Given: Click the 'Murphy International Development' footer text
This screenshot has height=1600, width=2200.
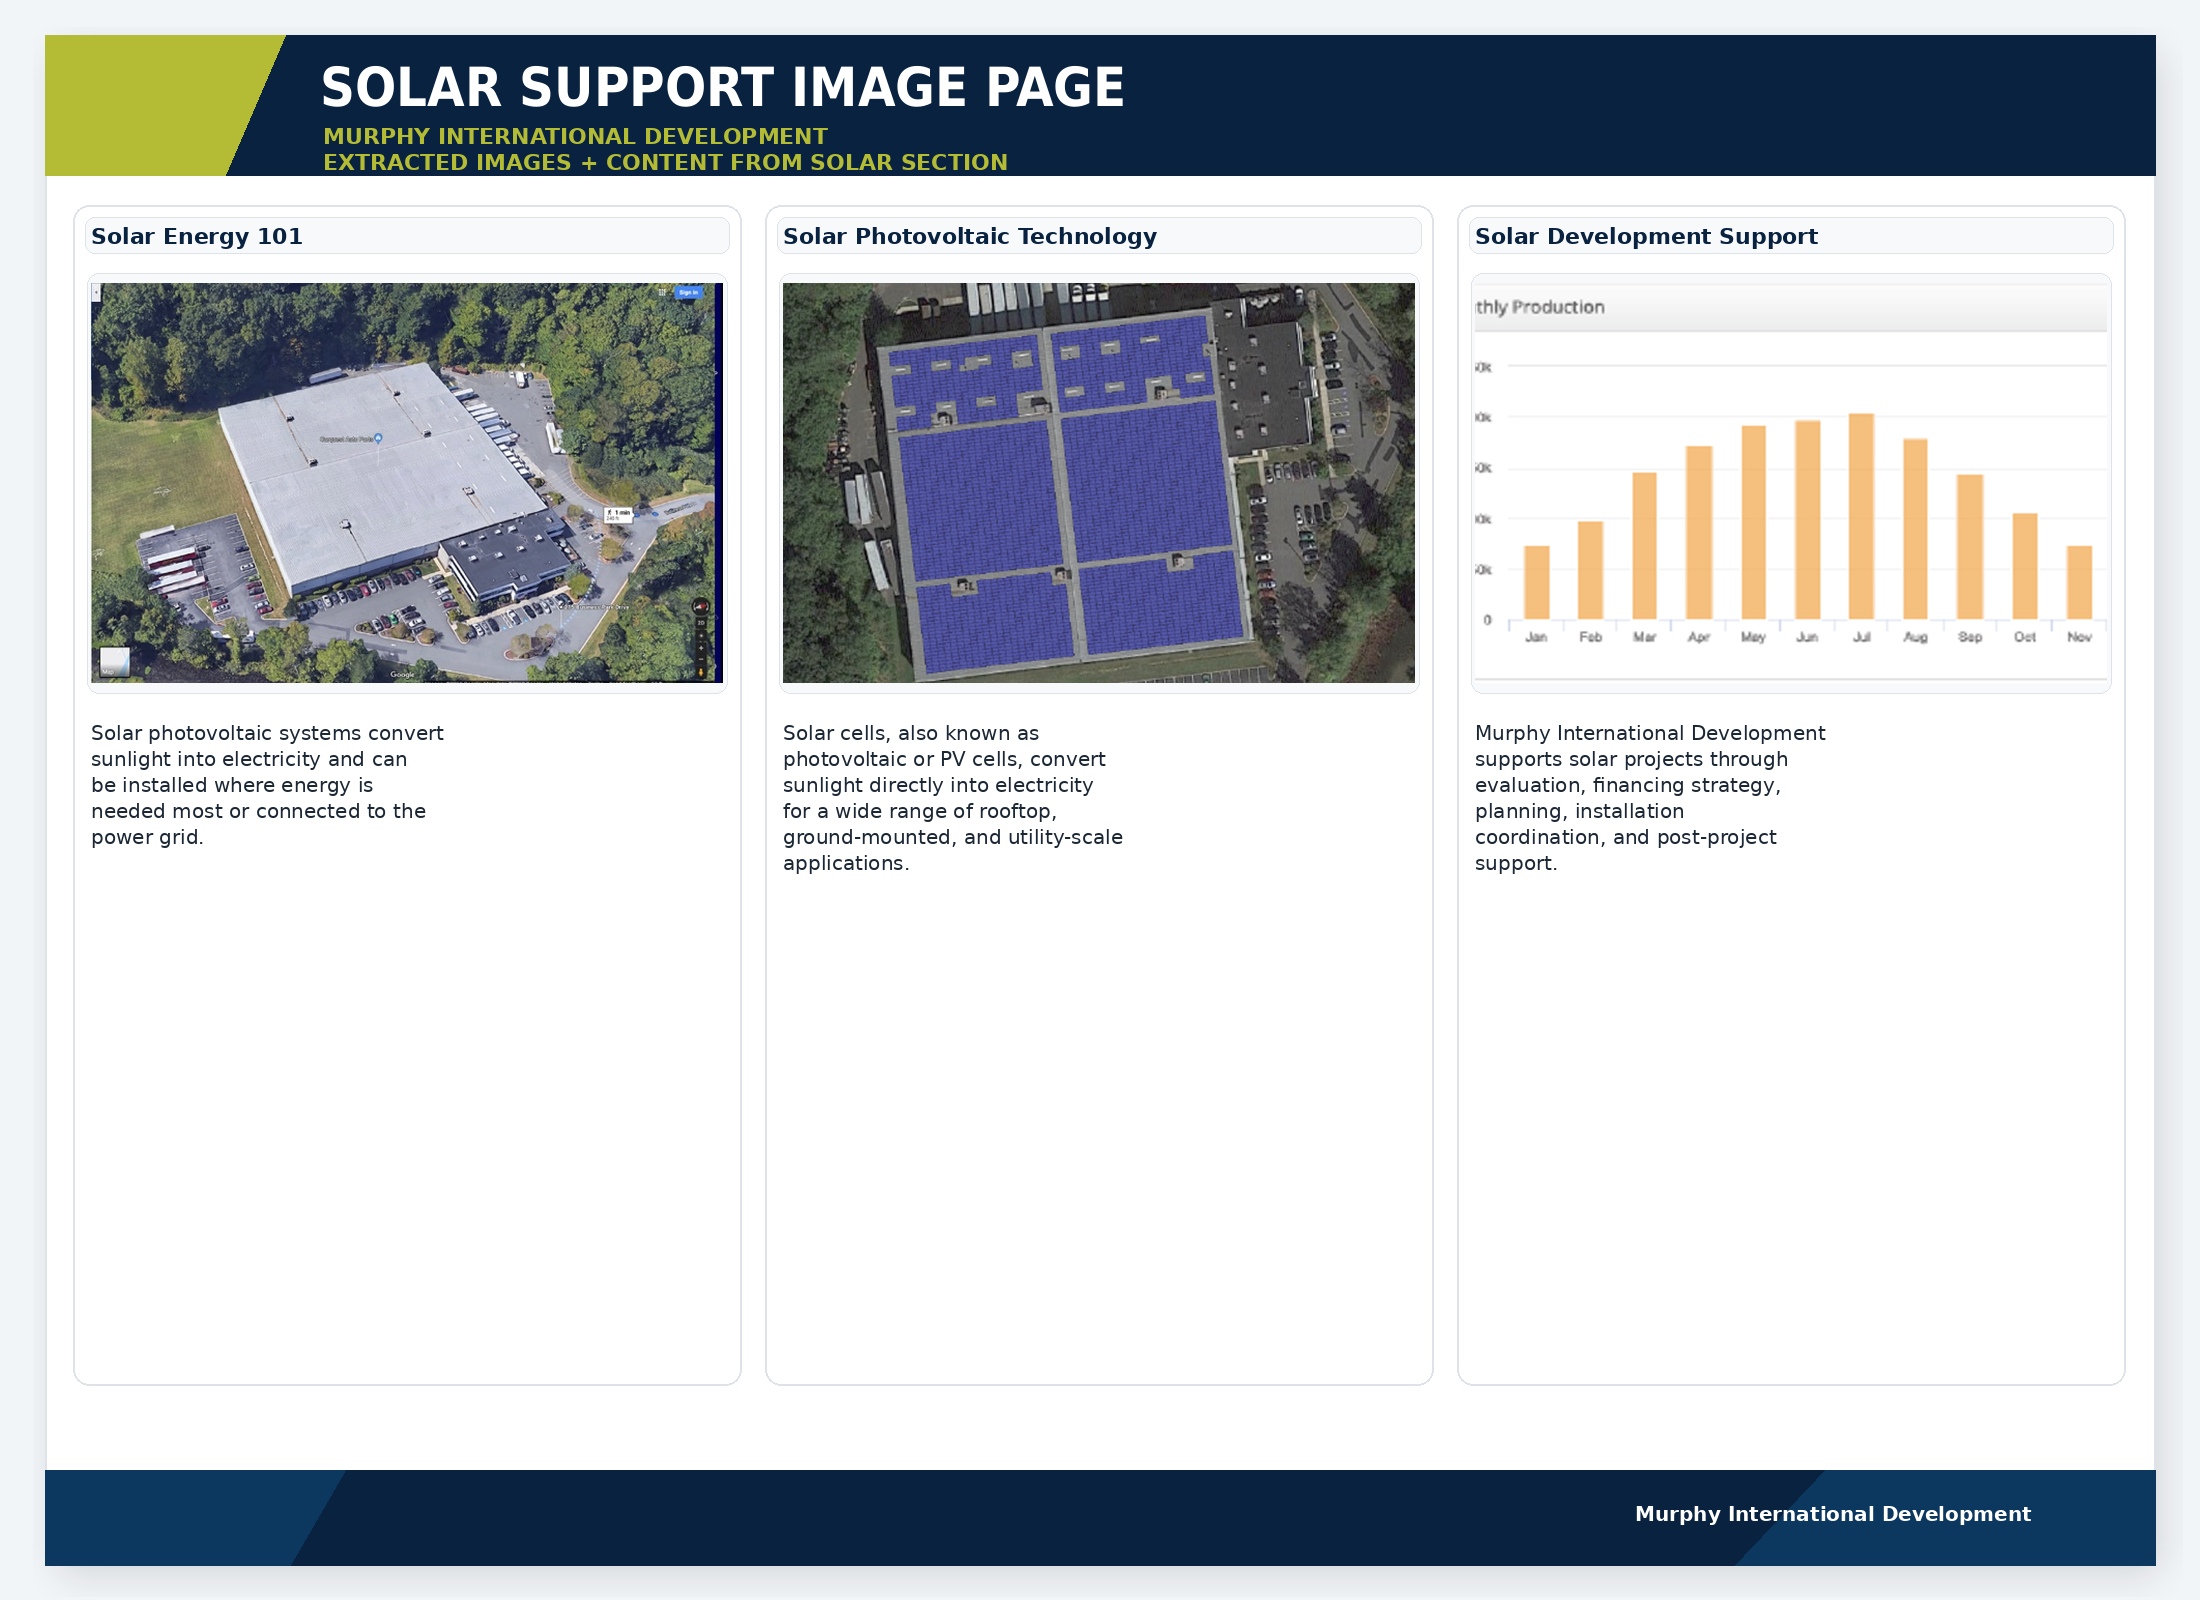Looking at the screenshot, I should point(1833,1514).
